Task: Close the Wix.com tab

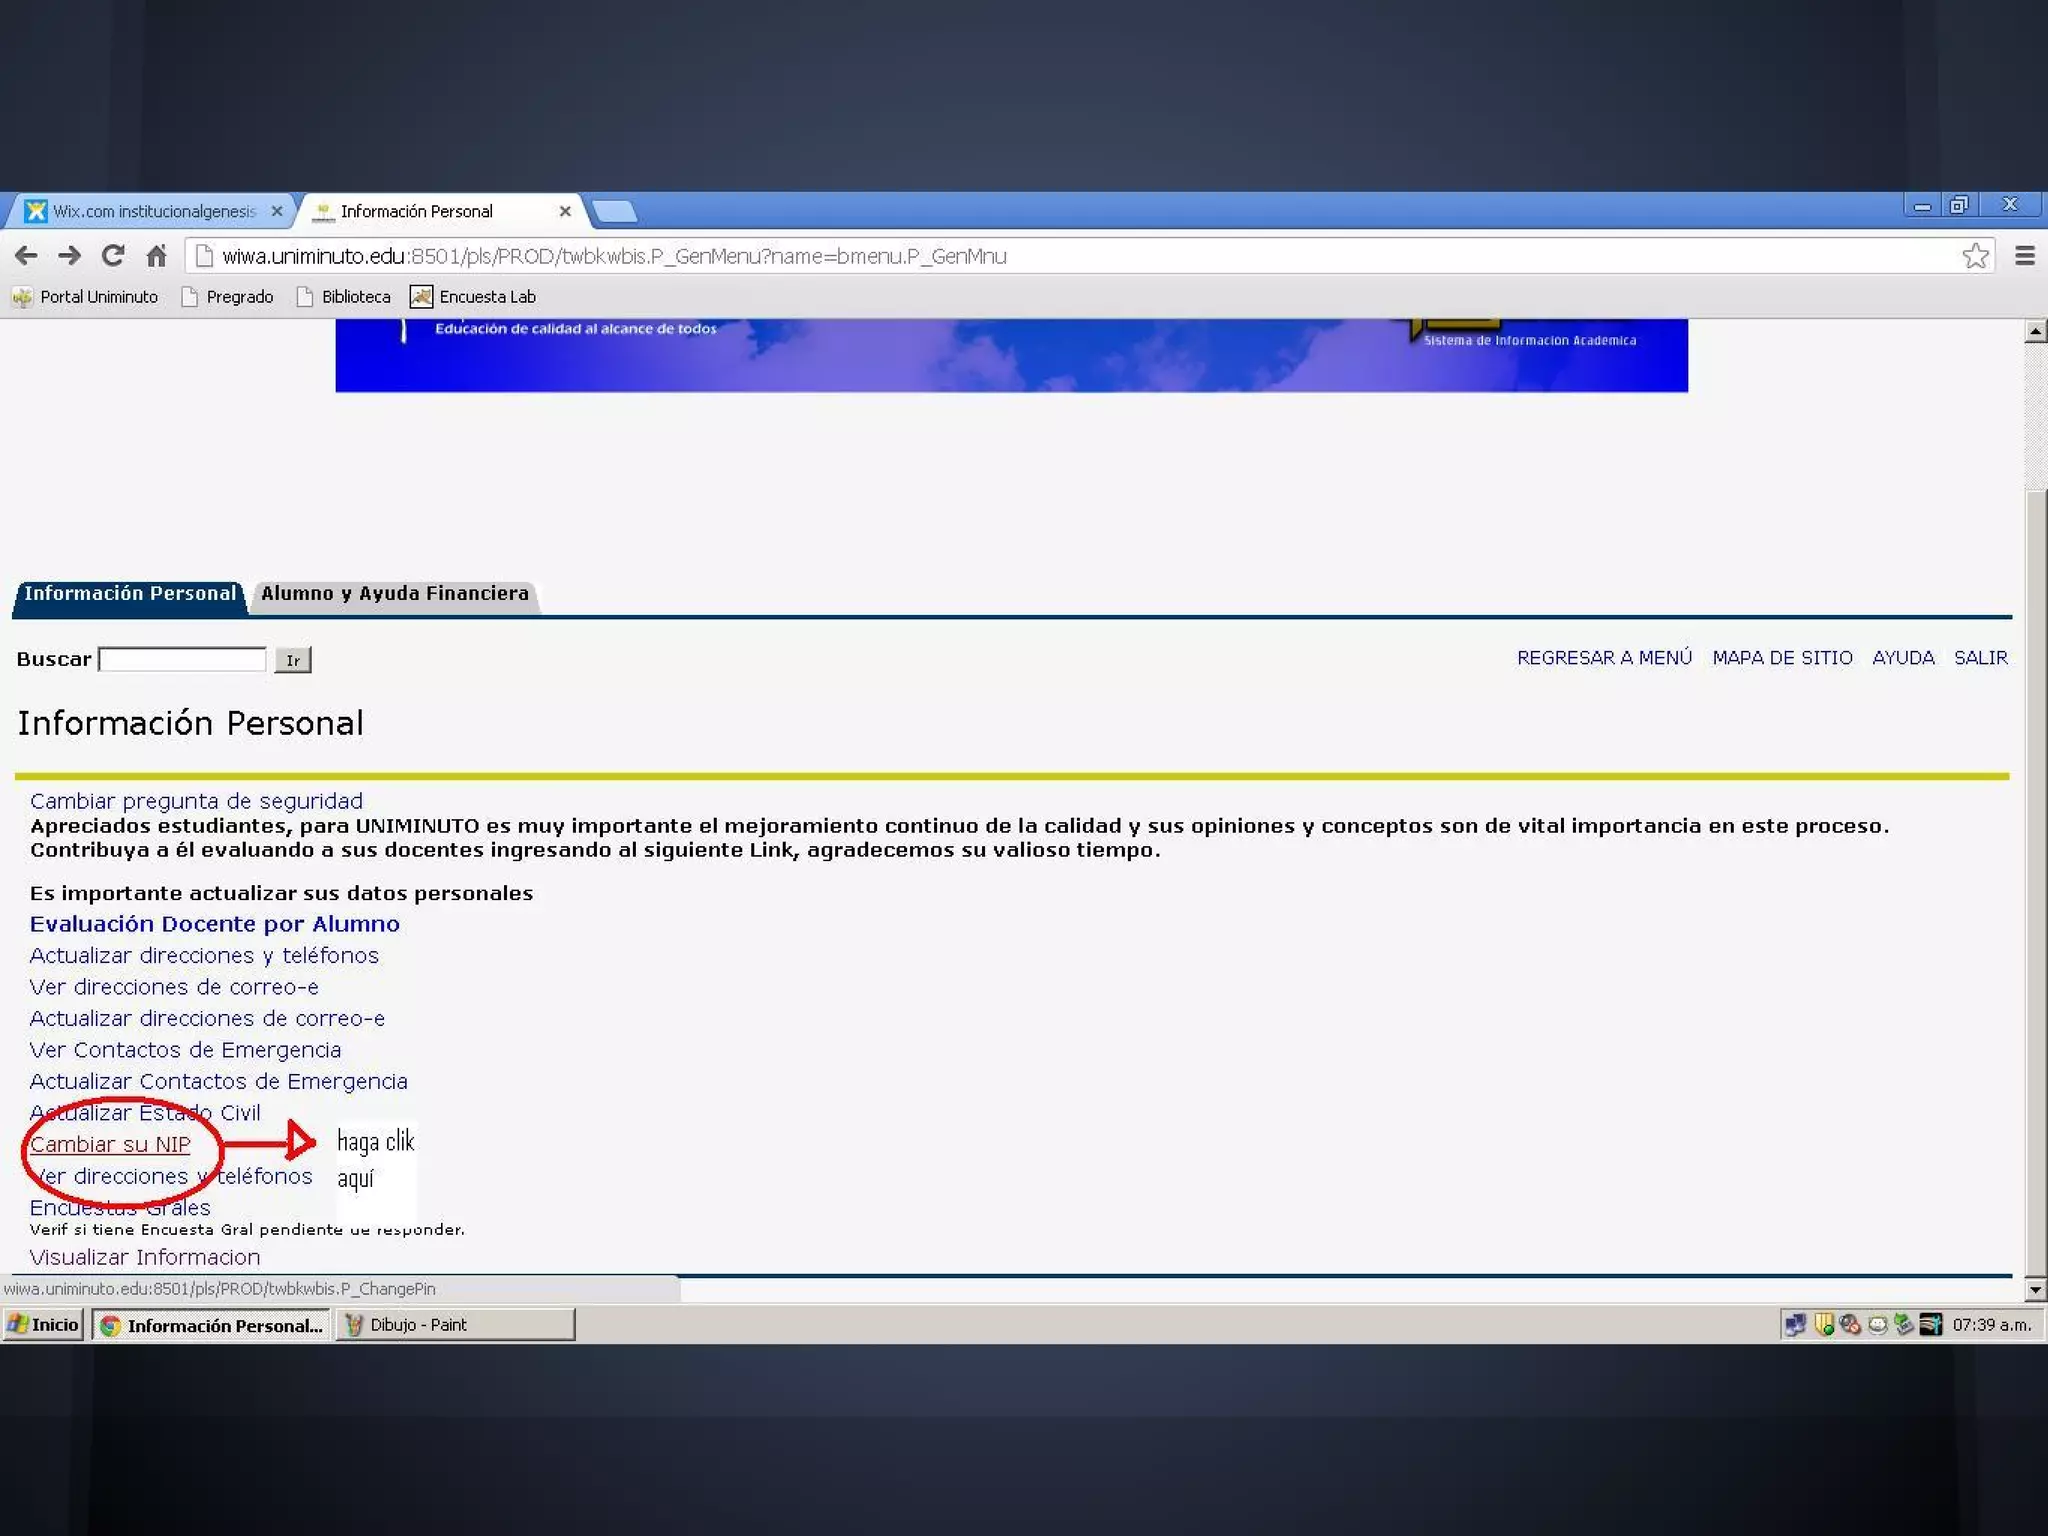Action: [277, 211]
